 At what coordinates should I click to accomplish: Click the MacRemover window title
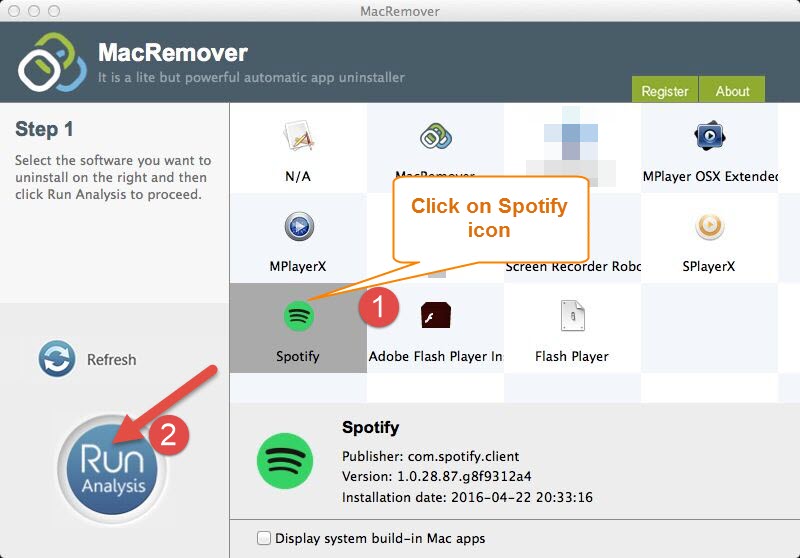[400, 11]
